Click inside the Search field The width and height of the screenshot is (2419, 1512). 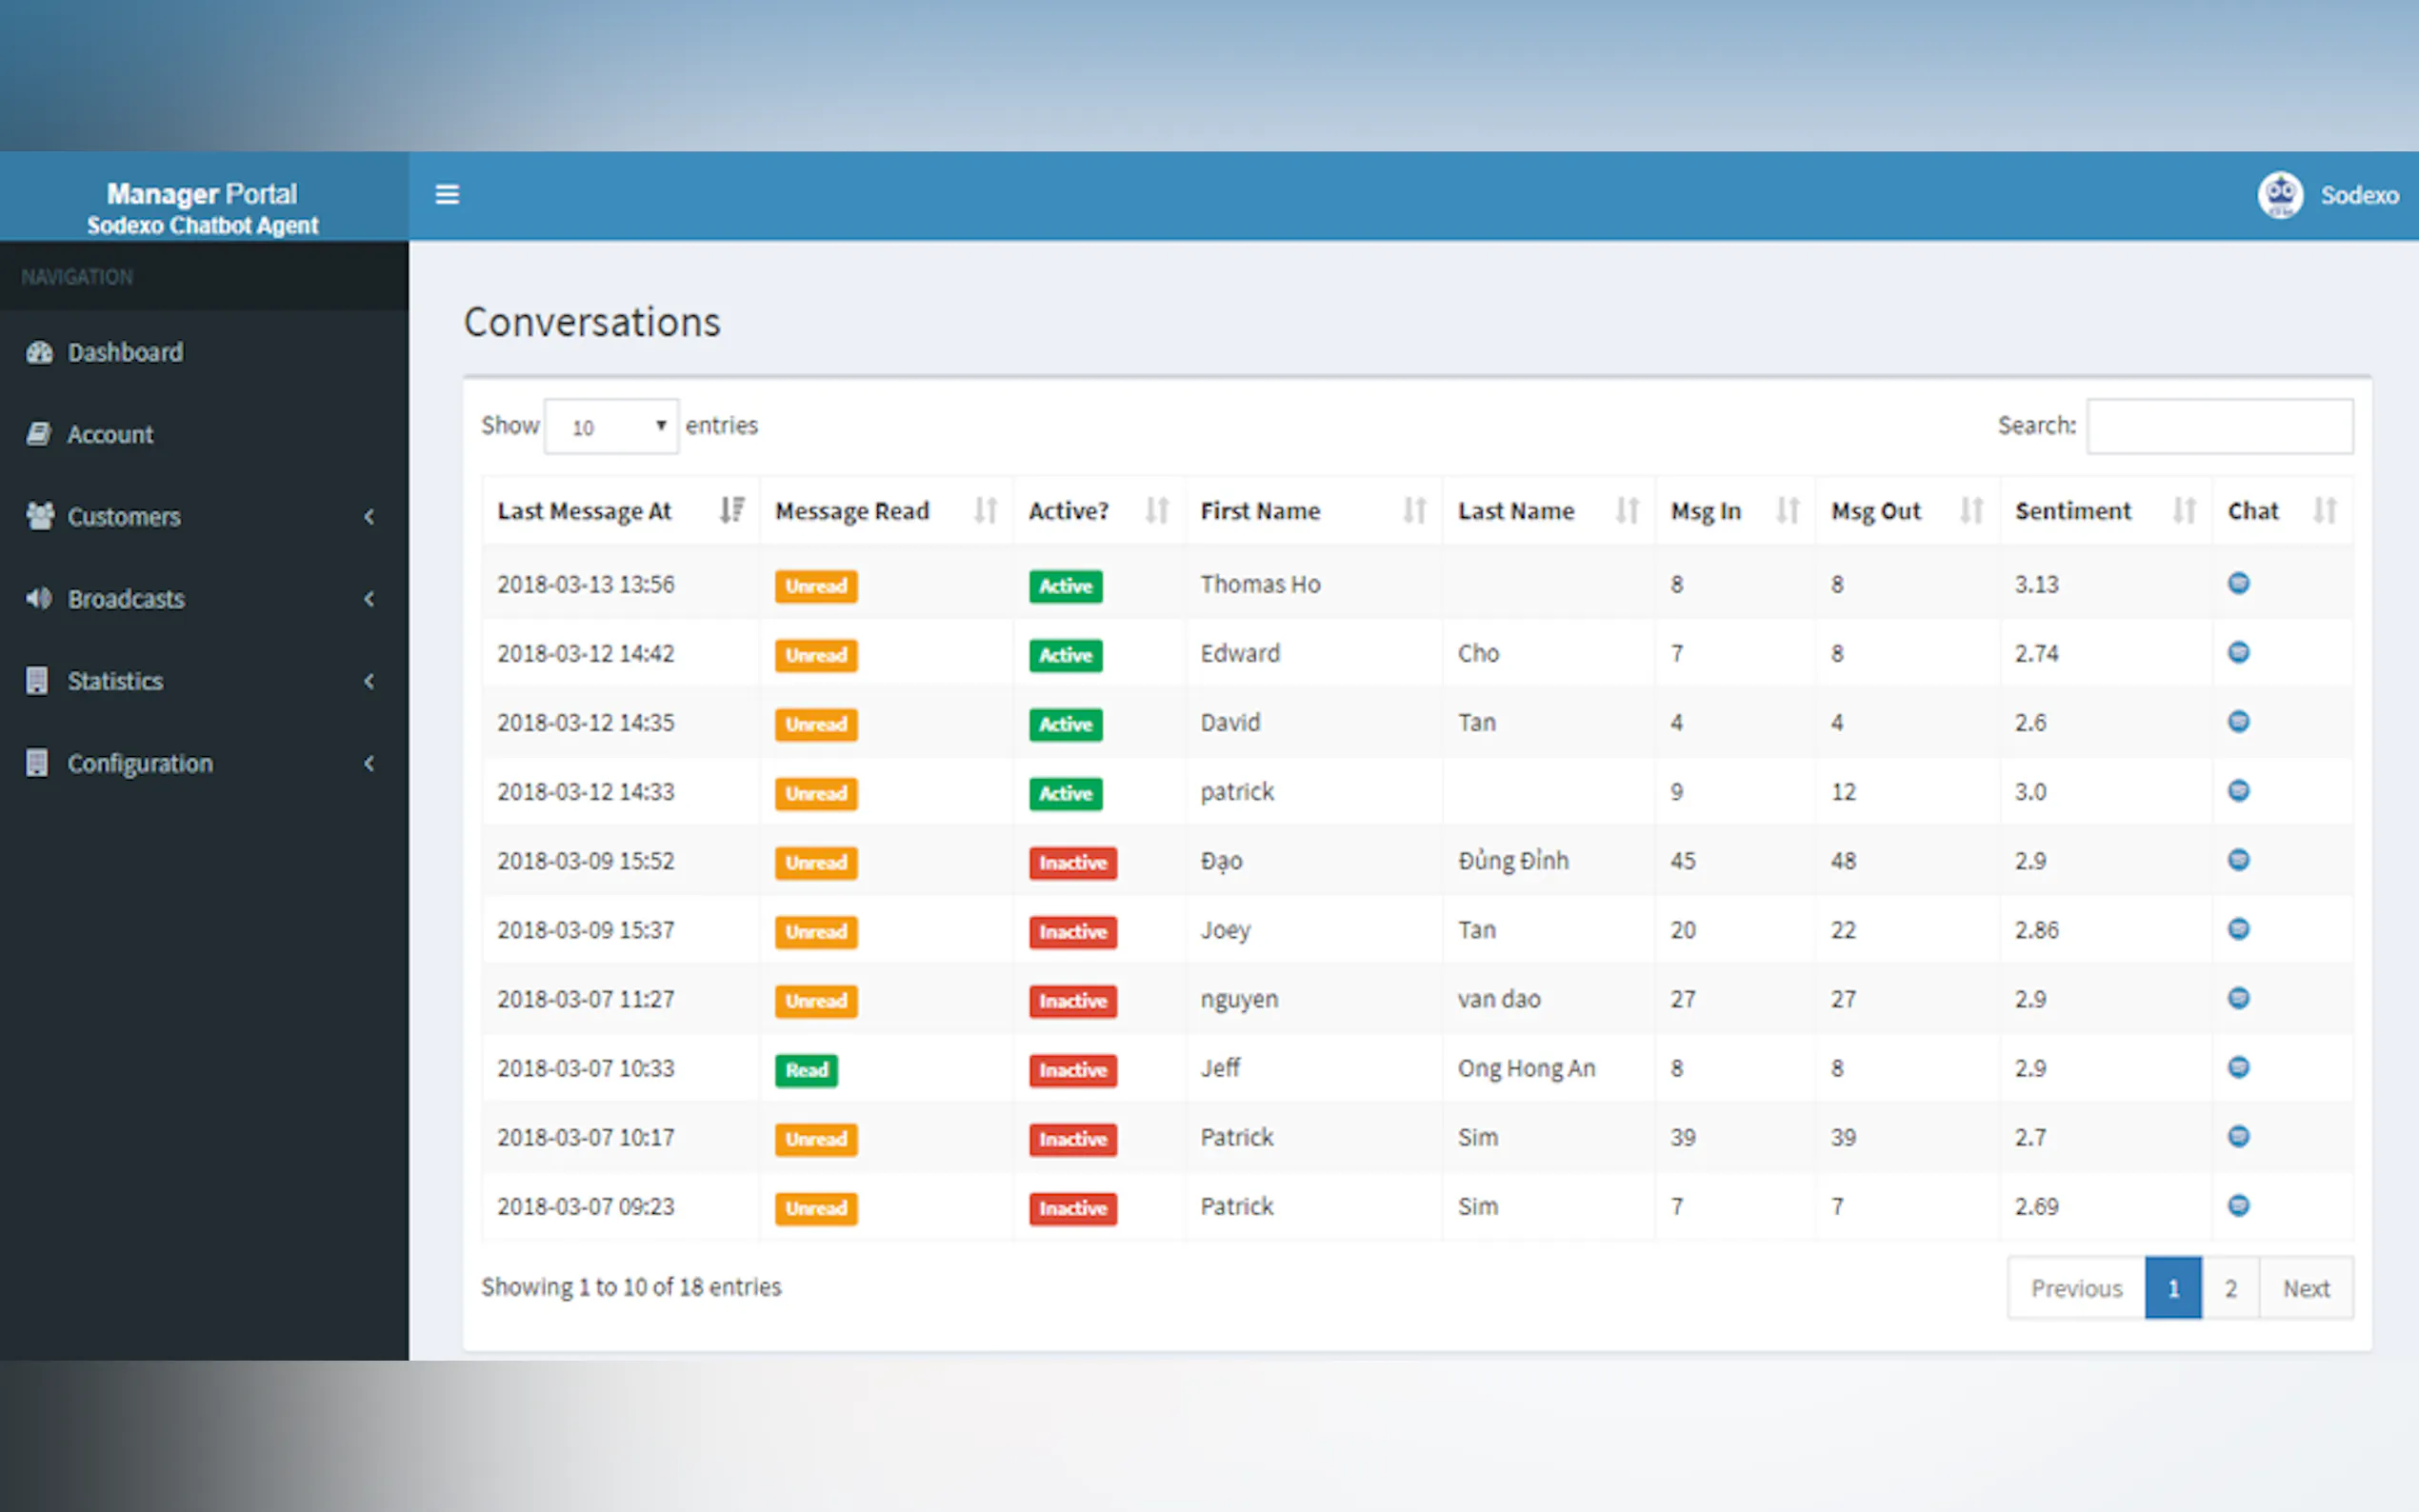(2220, 426)
